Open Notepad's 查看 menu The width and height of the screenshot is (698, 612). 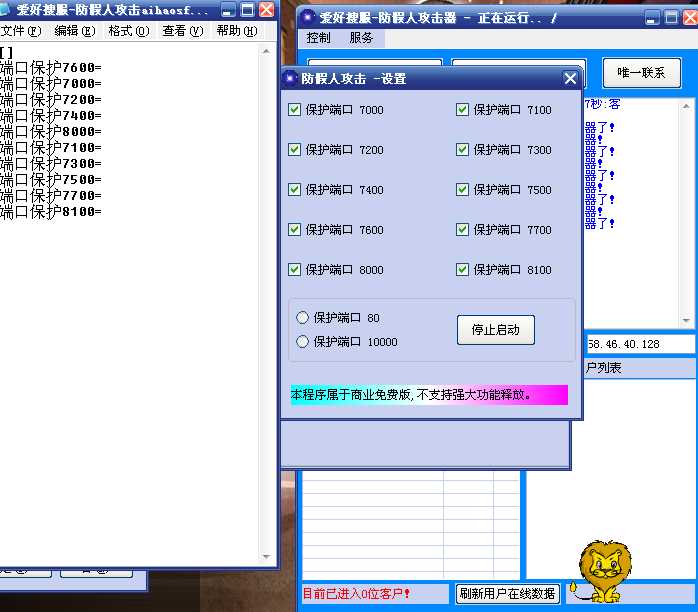click(182, 31)
